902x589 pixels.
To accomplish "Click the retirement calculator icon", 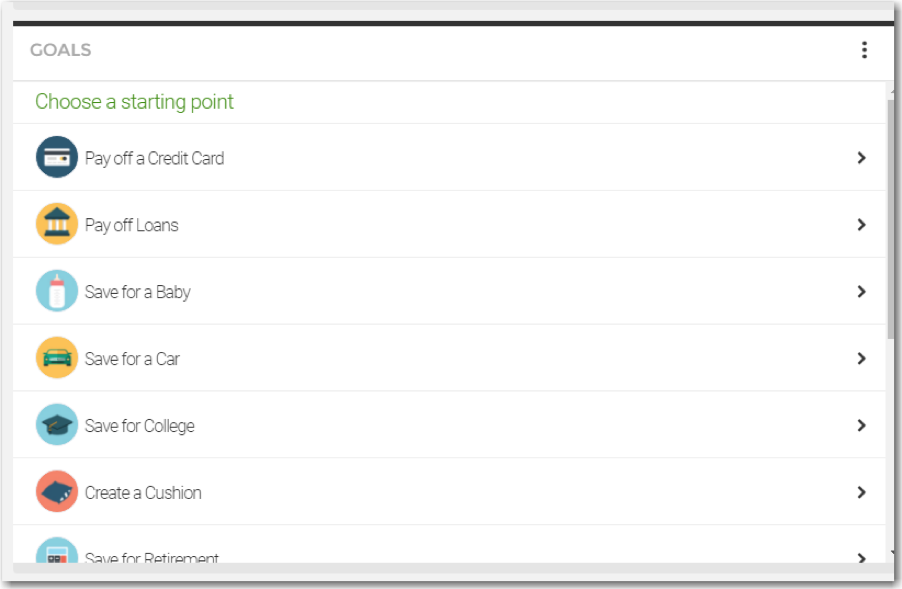I will click(x=56, y=551).
